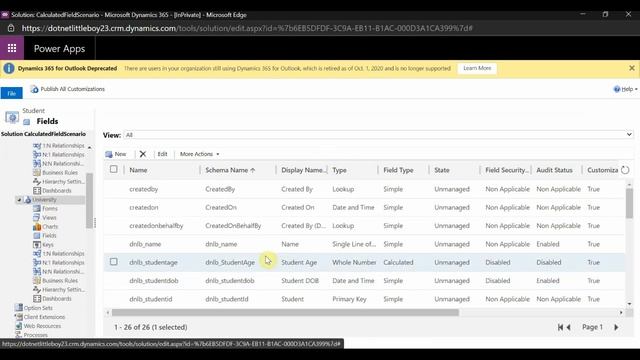Sort by the Display Name column header
Screen dimensions: 640x360
303,170
